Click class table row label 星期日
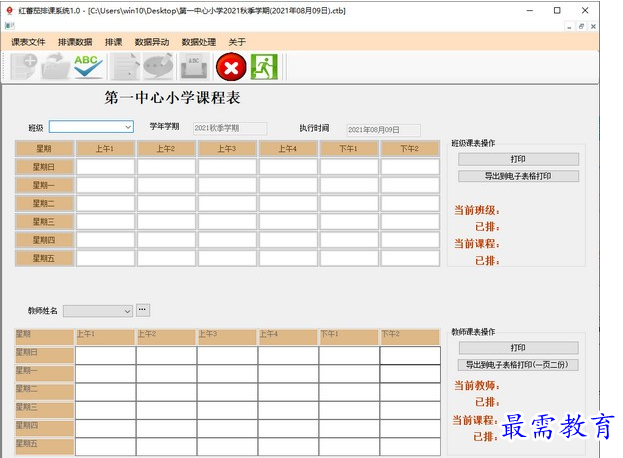This screenshot has width=623, height=458. 44,167
